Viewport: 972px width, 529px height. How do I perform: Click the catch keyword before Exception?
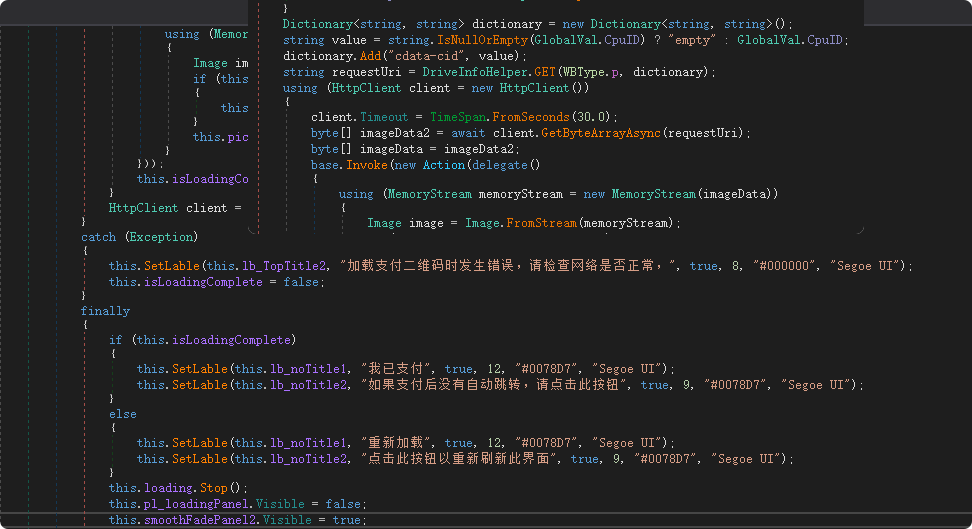coord(99,237)
